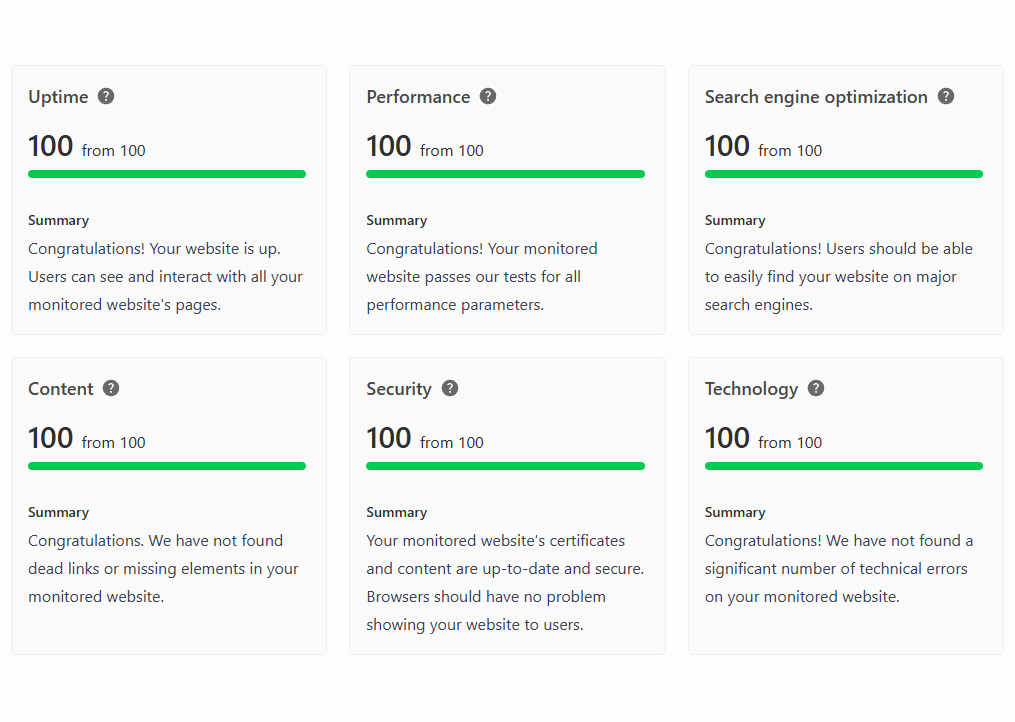Click the help icon beside Performance

point(488,97)
